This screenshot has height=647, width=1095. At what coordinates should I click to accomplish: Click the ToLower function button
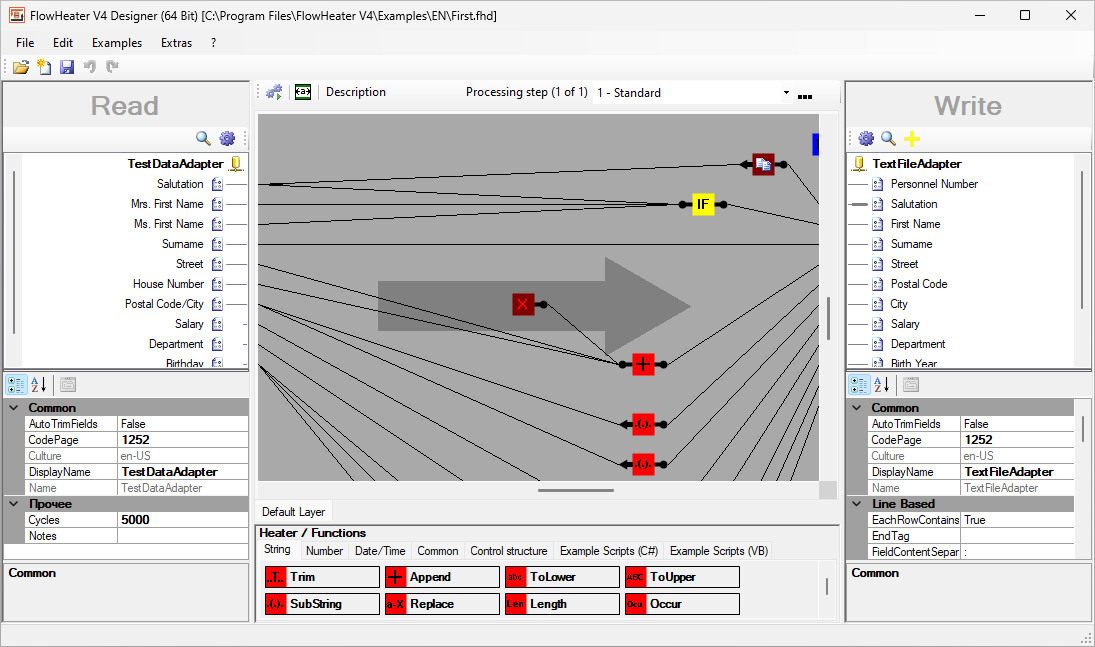tap(562, 577)
